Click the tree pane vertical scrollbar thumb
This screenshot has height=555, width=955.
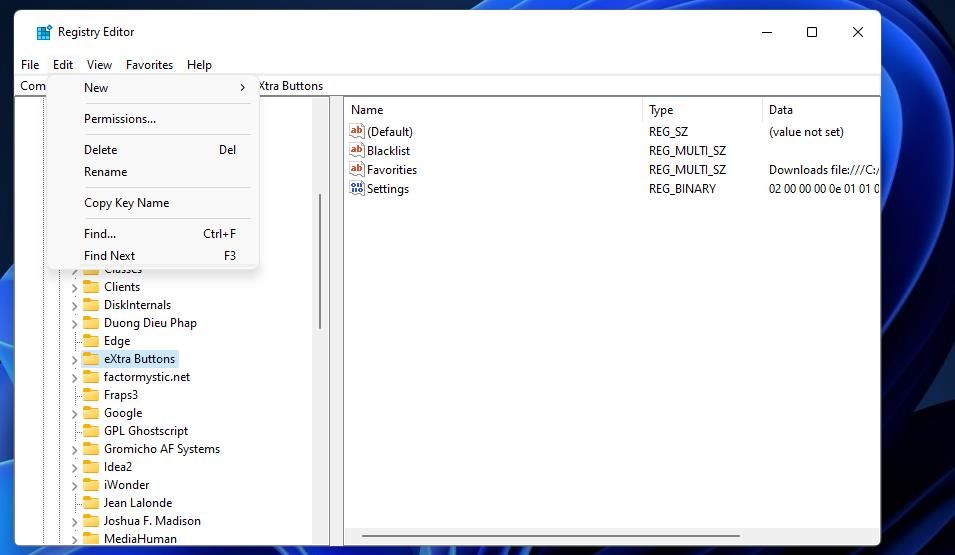point(320,262)
